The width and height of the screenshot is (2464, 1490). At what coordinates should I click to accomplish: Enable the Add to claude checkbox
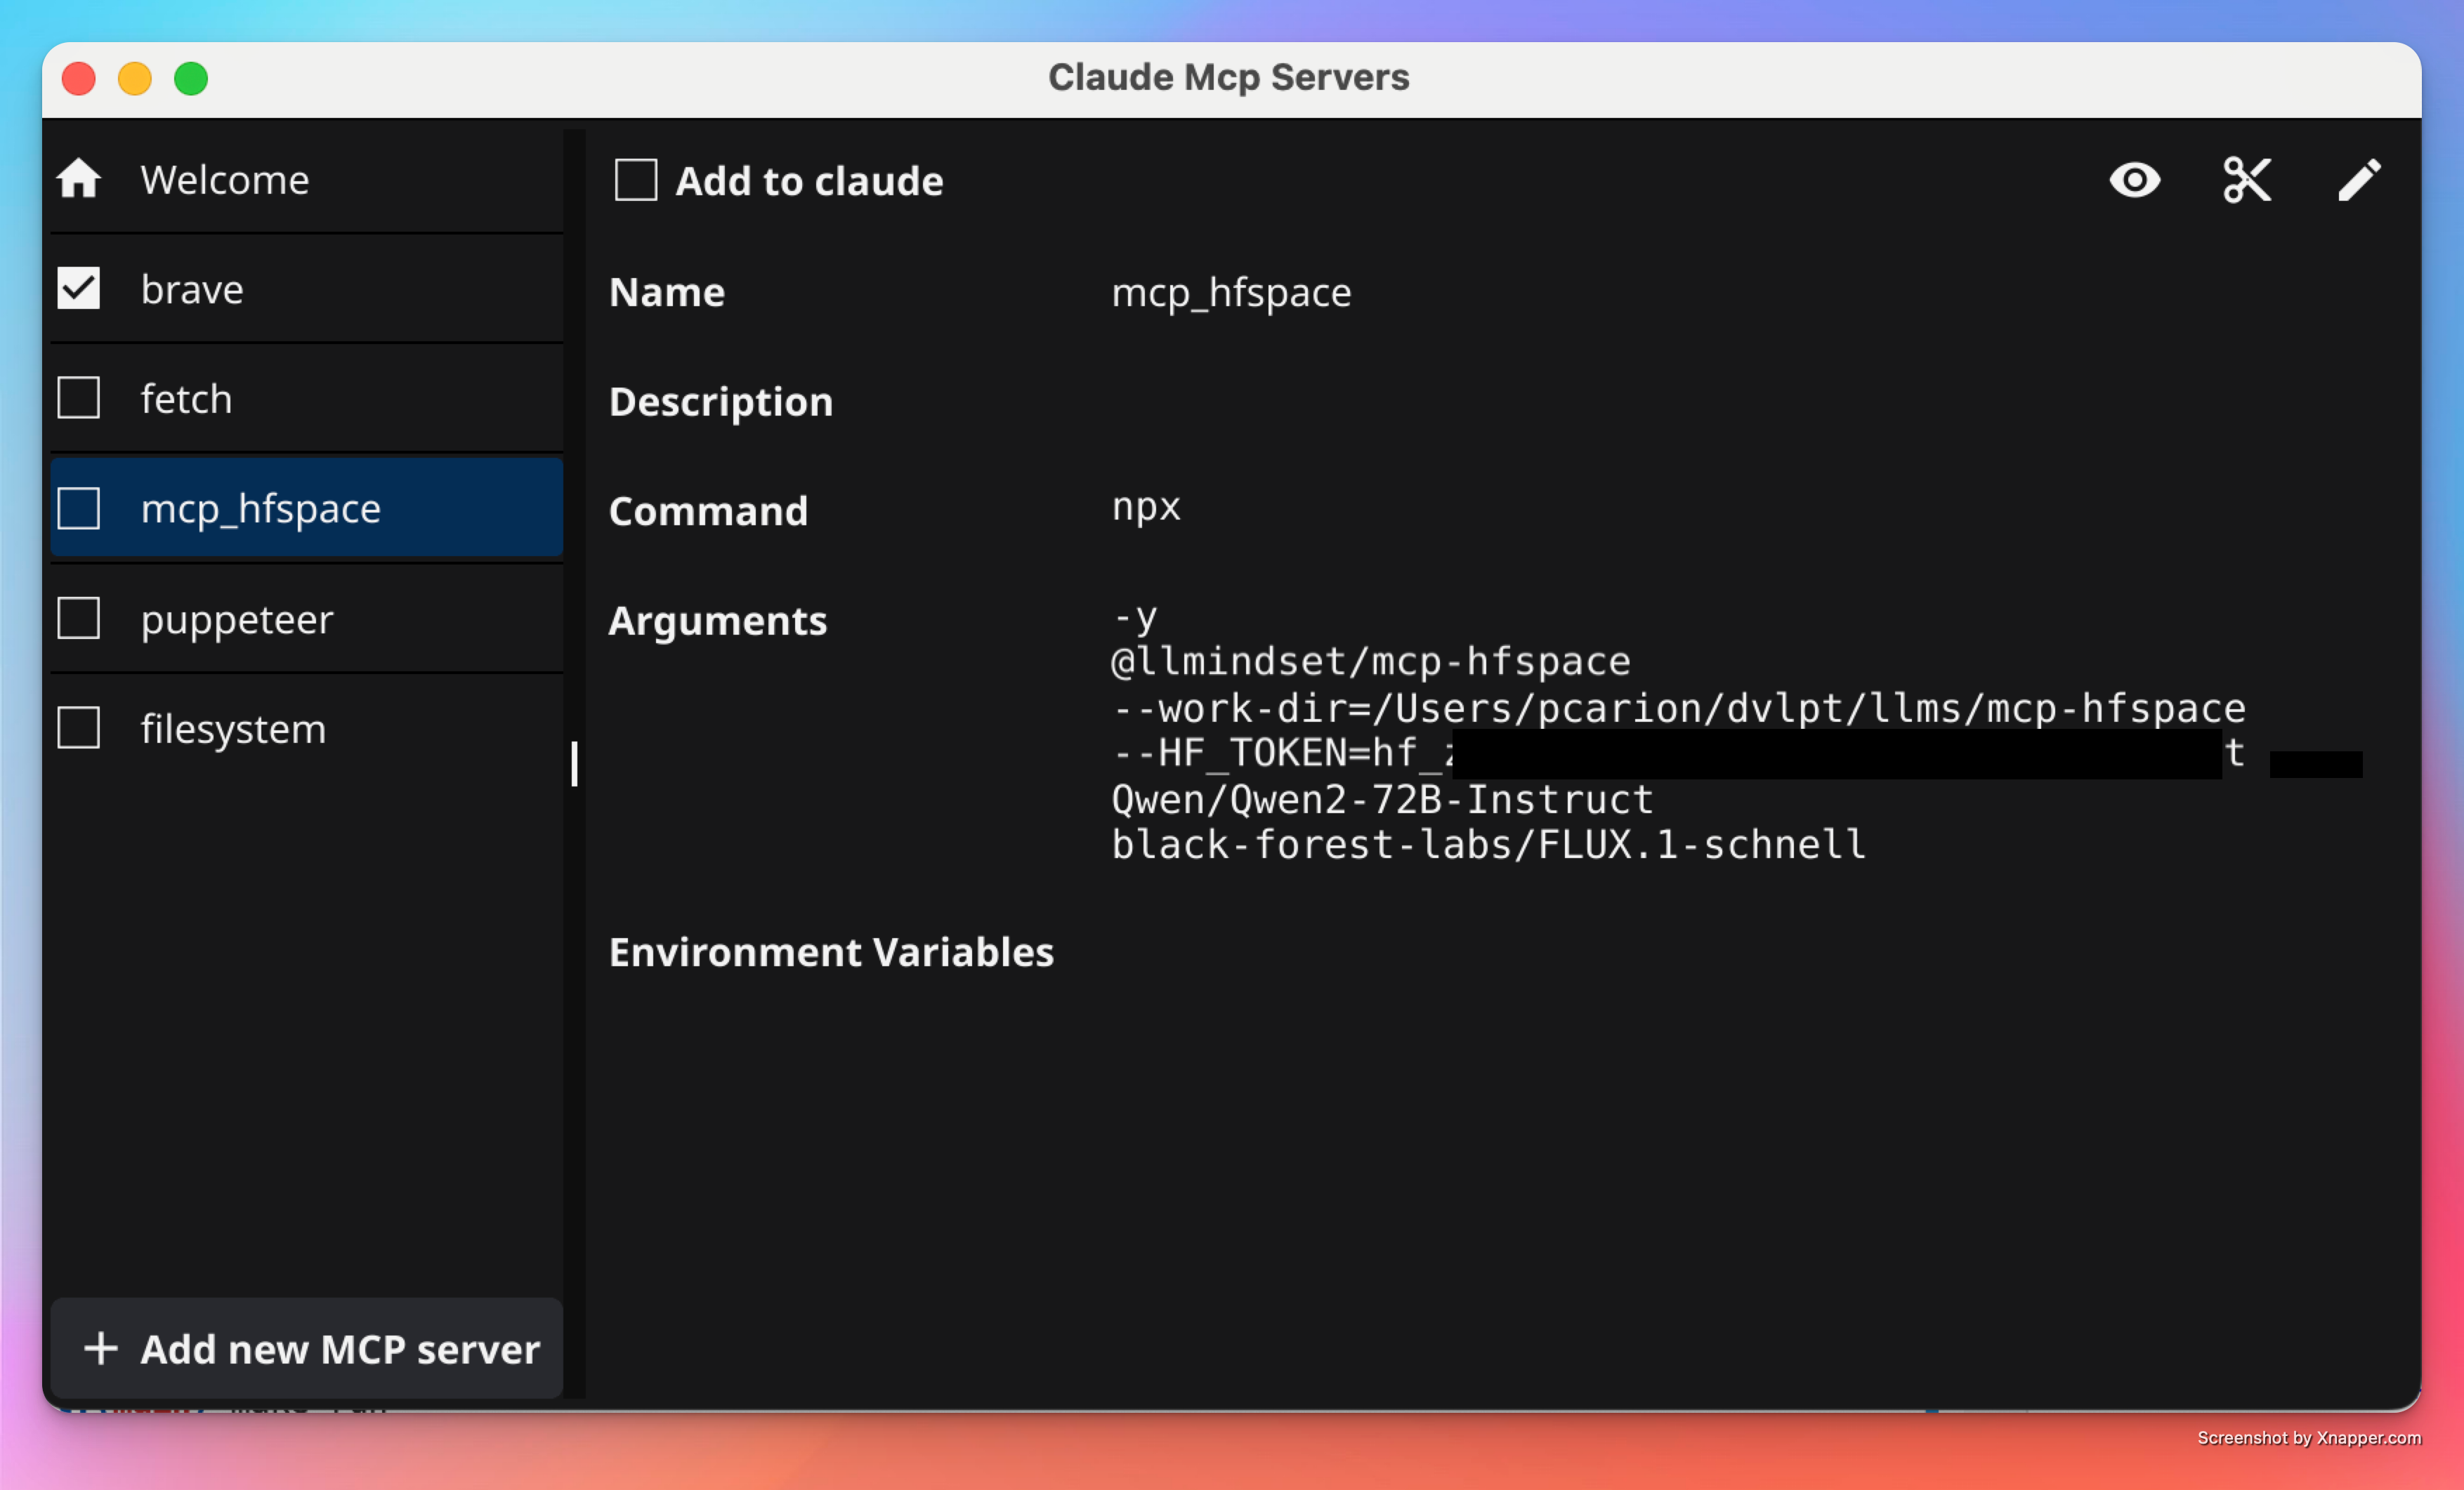click(636, 181)
